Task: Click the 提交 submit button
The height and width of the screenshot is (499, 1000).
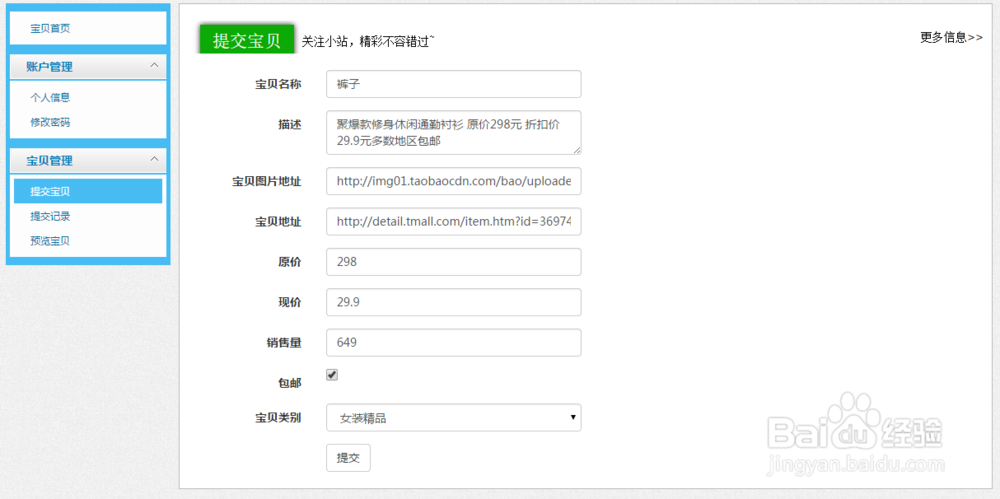Action: tap(348, 458)
